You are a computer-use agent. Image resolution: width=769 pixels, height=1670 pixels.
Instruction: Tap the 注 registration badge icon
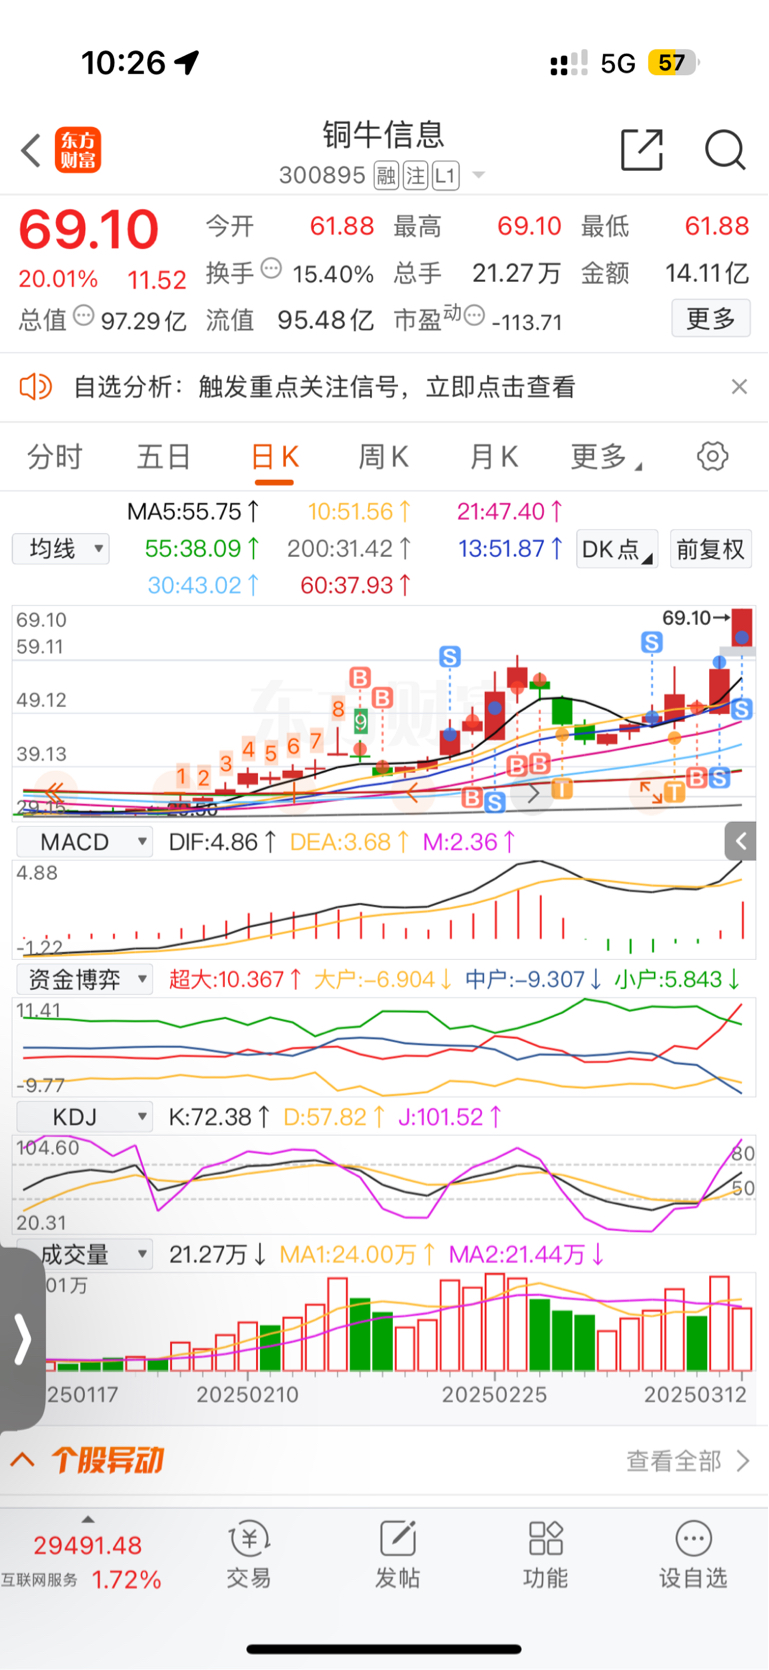pyautogui.click(x=416, y=176)
